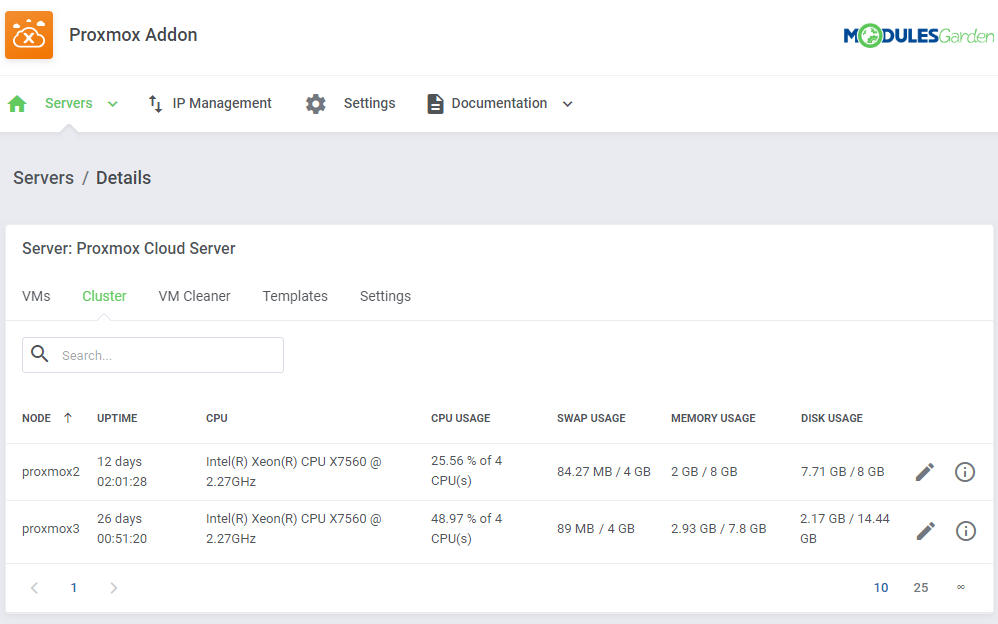Click memory value 2.93 GB / 7.8 GB

coord(719,528)
